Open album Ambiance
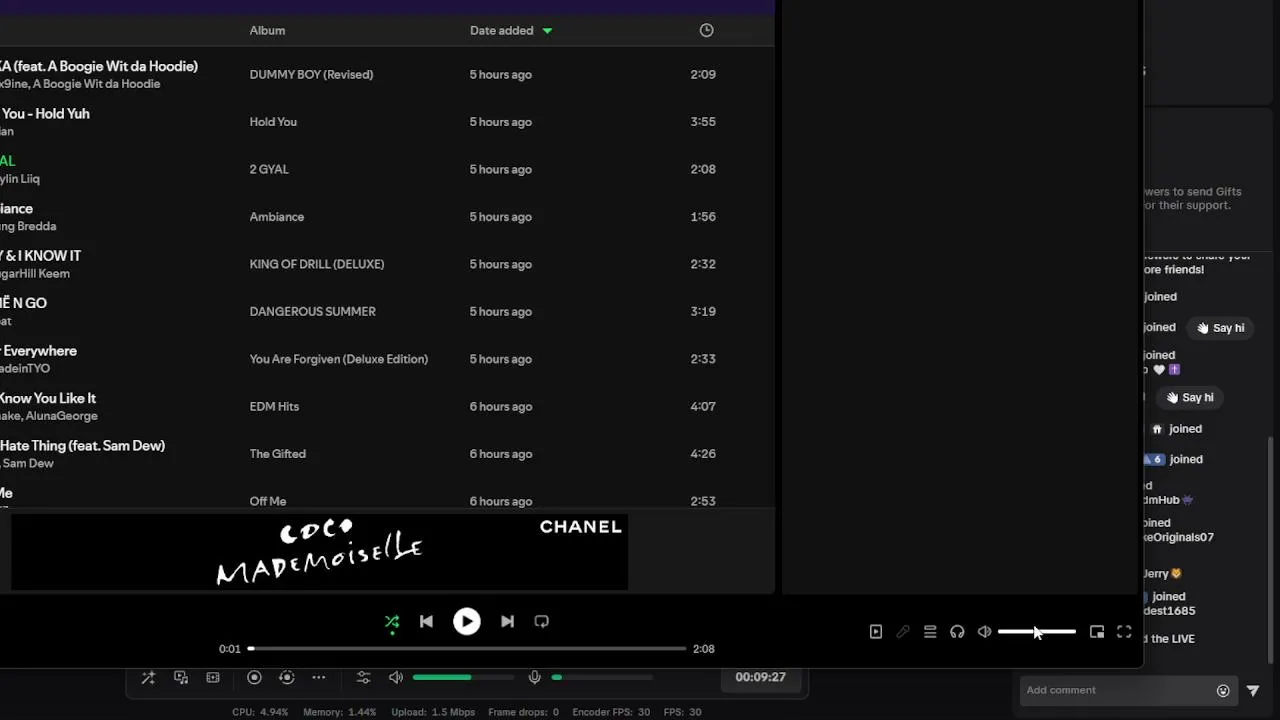Screen dimensions: 1280x720 [x=277, y=217]
